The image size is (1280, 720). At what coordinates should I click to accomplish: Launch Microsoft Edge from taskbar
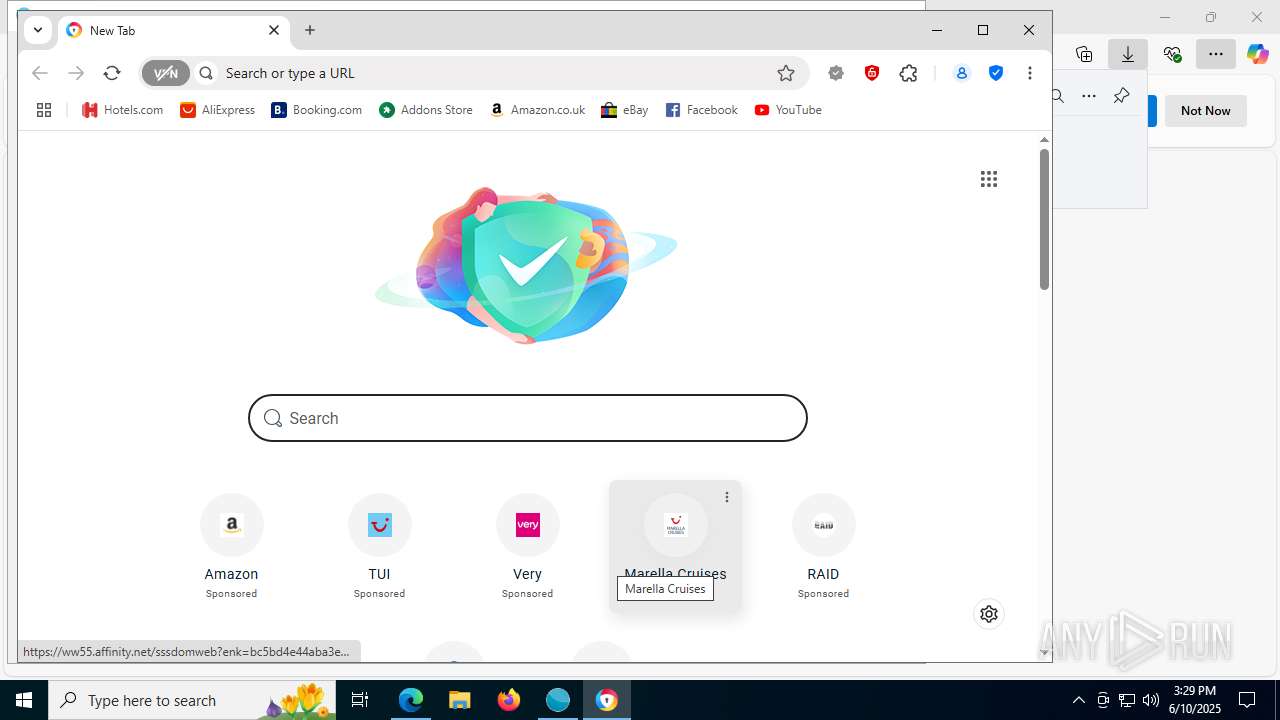[x=411, y=700]
